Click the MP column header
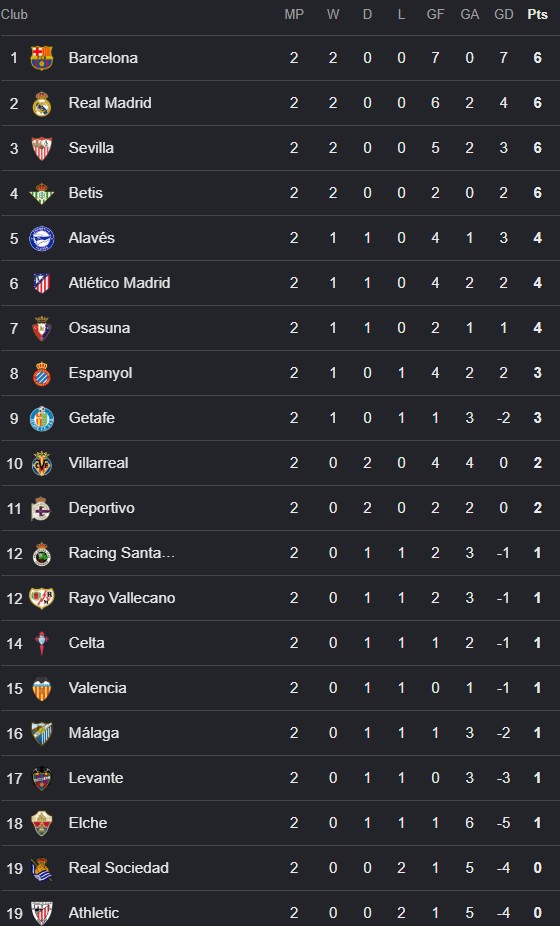Image resolution: width=560 pixels, height=926 pixels. click(x=294, y=15)
